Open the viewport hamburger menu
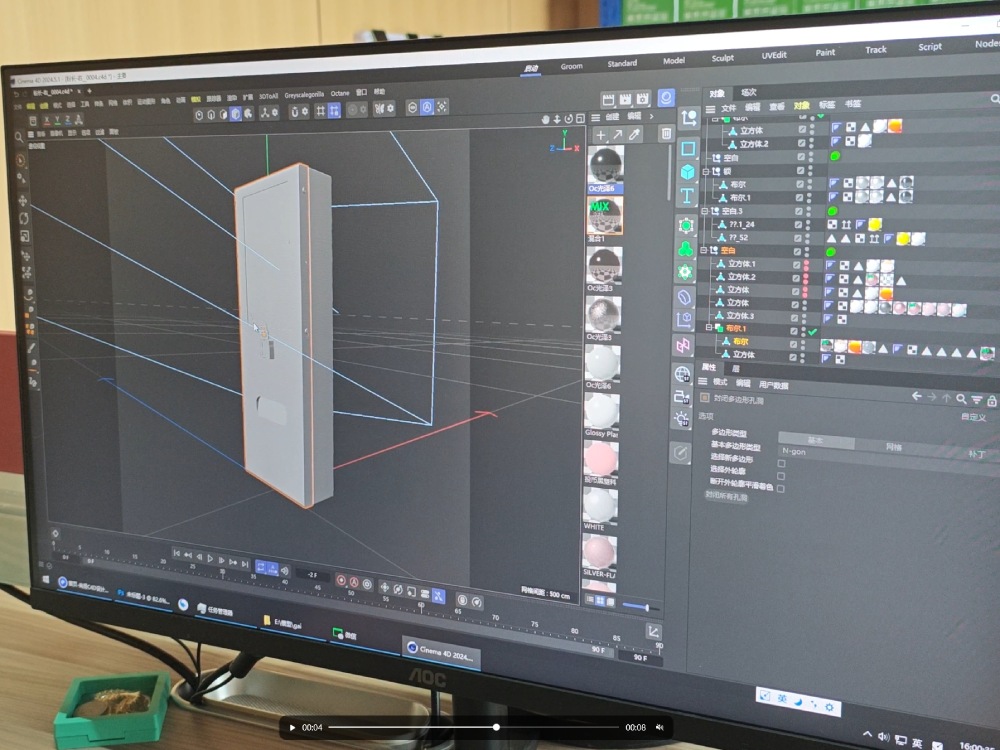Screen dimensions: 1000x750 tap(31, 135)
